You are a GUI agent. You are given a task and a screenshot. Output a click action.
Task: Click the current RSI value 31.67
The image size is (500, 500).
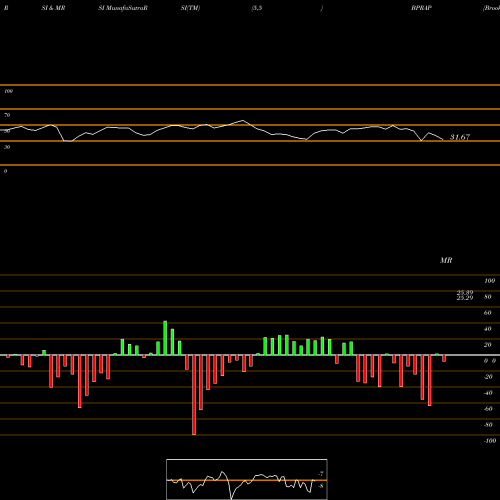460,137
